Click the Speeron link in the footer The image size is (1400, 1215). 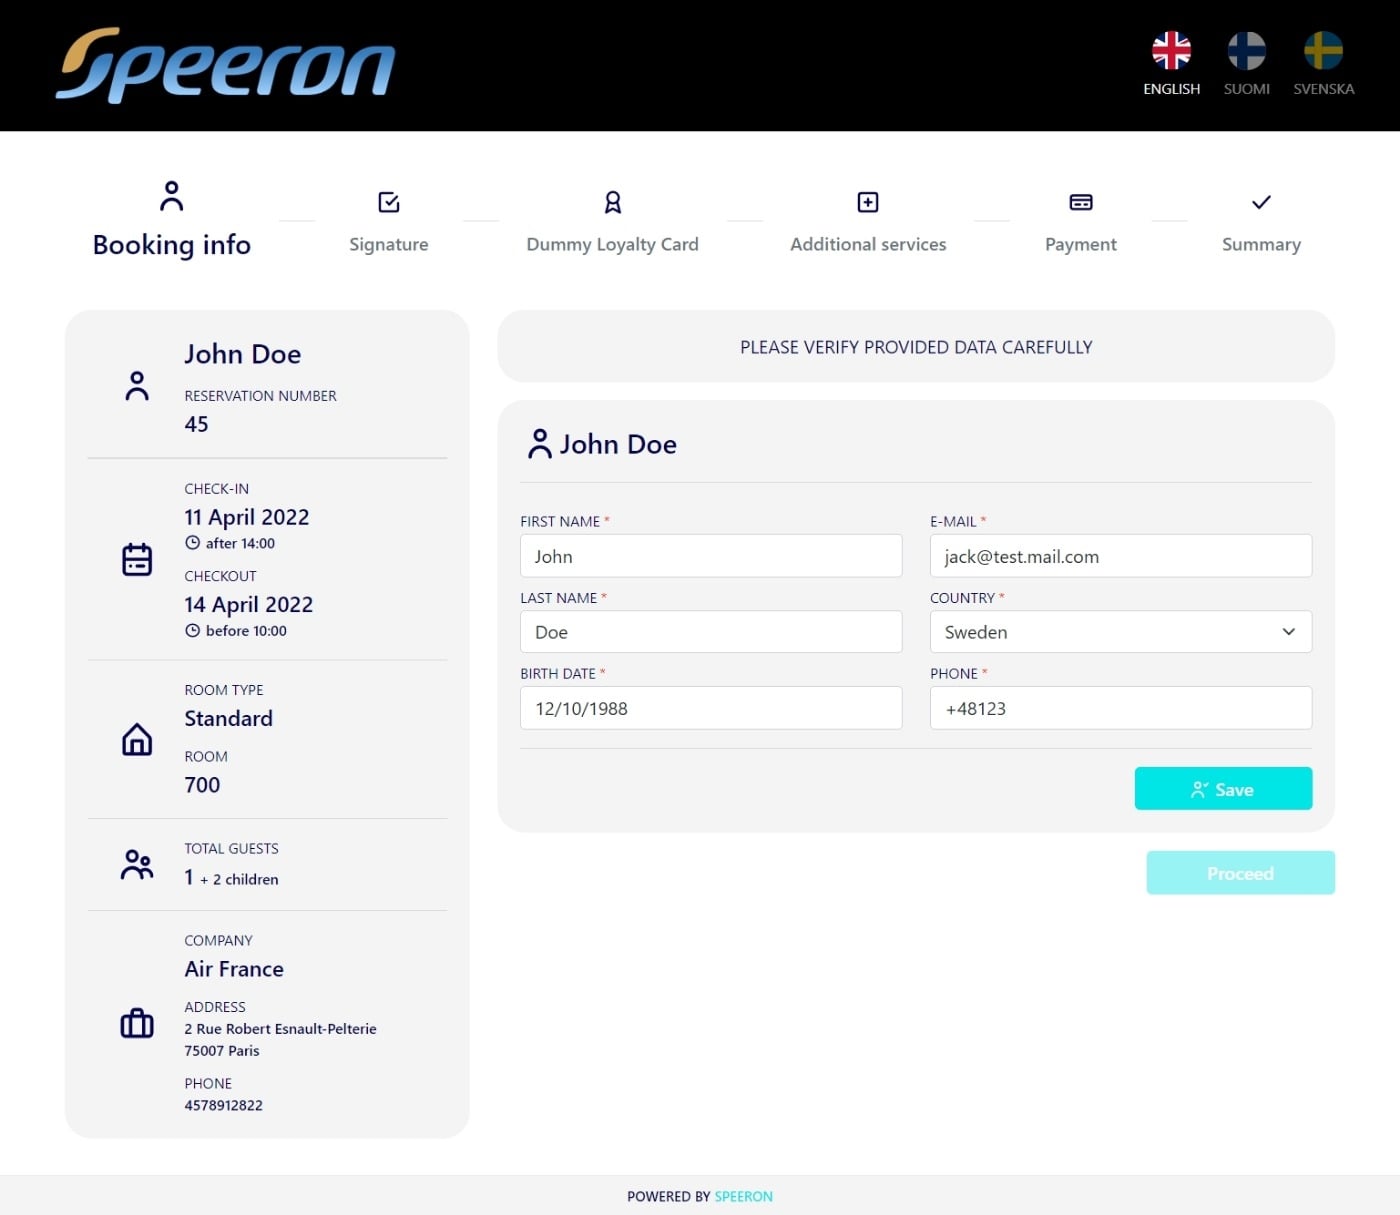743,1196
